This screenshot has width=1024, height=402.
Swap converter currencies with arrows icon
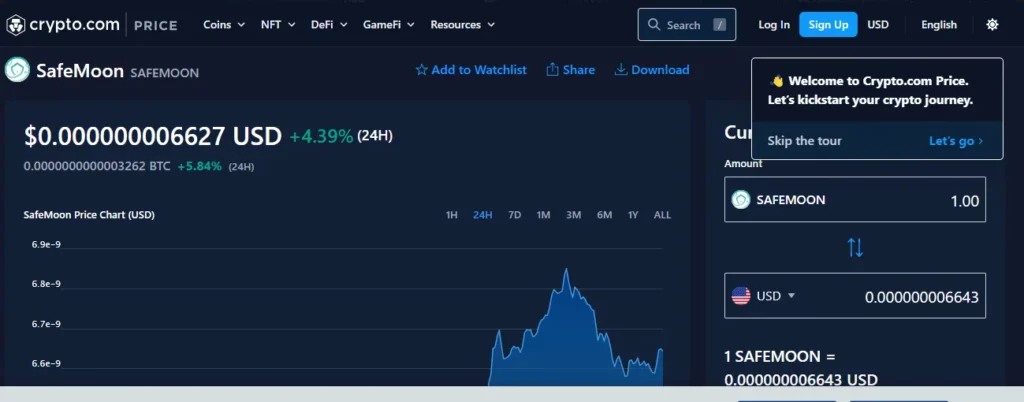tap(855, 247)
